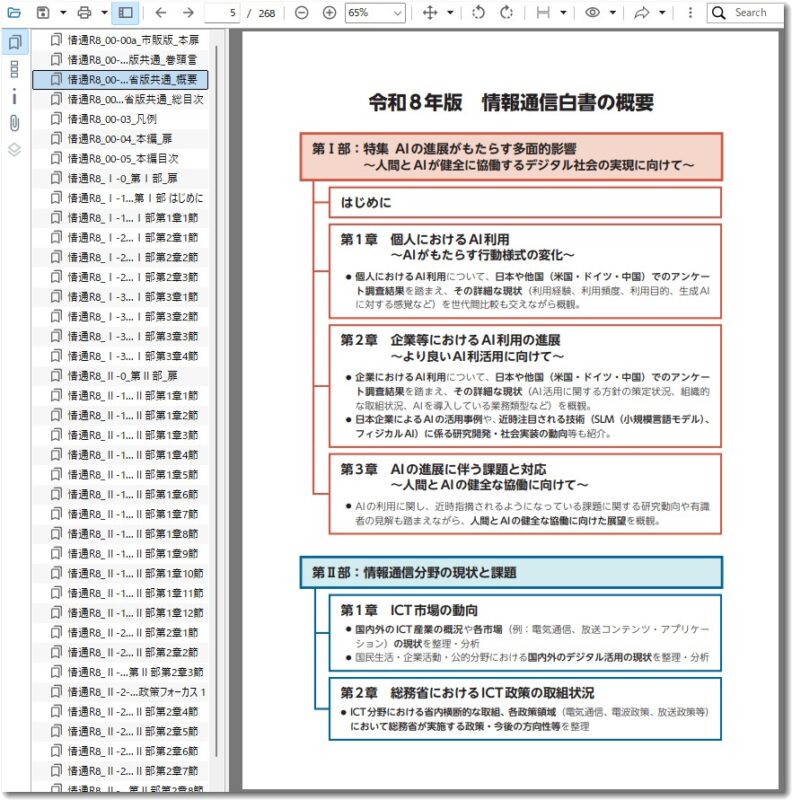Zoom out with the minus circle icon
This screenshot has height=800, width=792.
coord(302,13)
